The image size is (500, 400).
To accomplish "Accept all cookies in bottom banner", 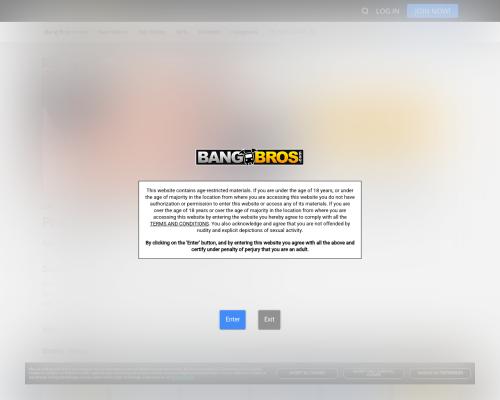I will [307, 373].
